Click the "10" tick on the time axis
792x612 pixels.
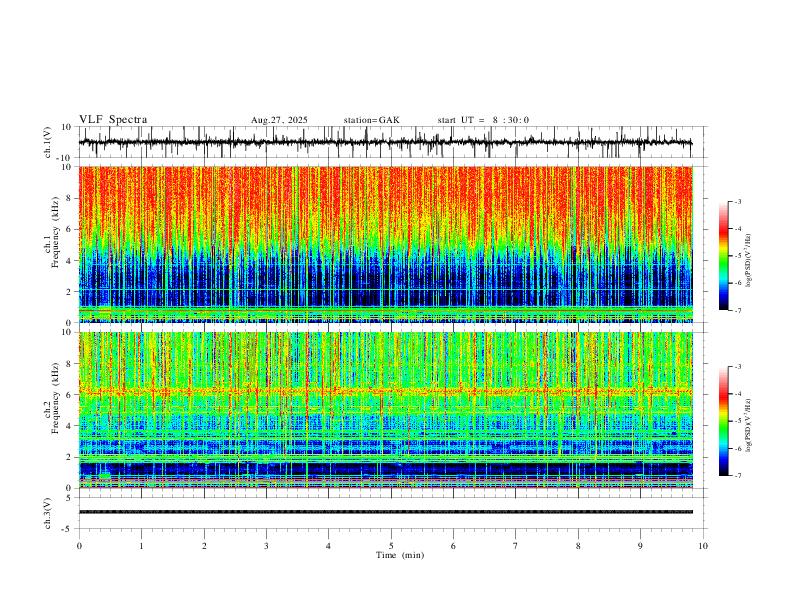703,546
